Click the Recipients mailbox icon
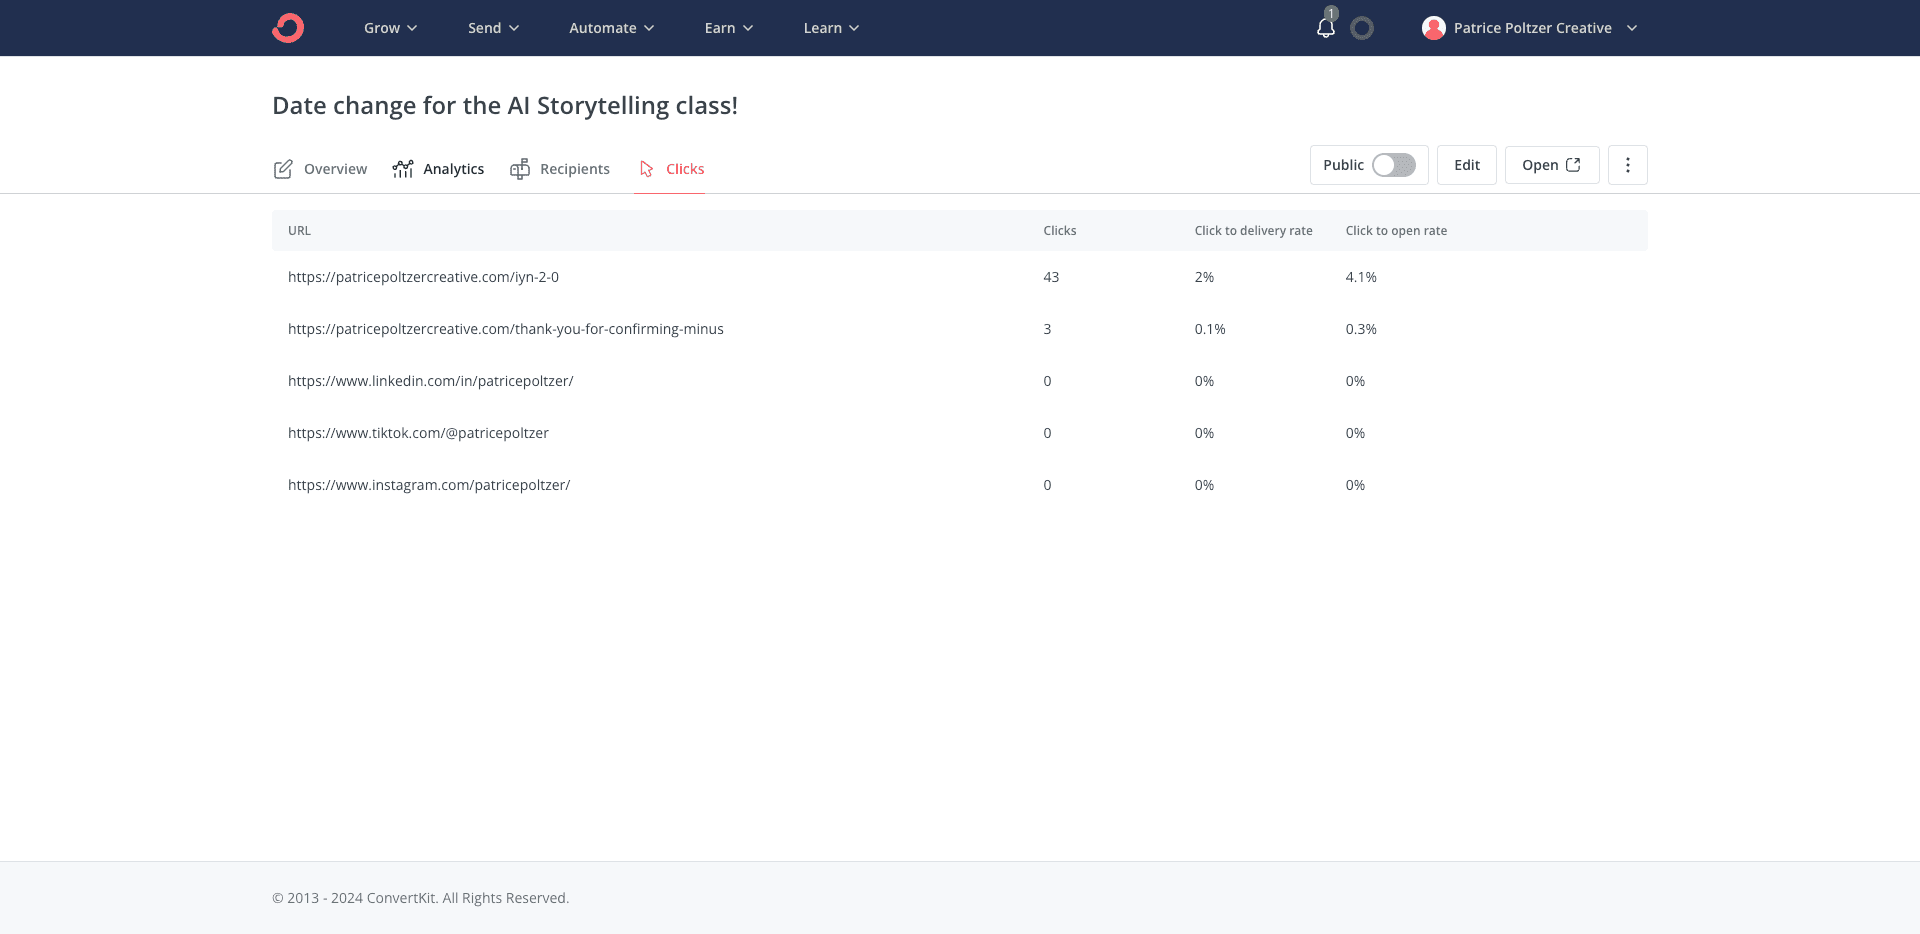The width and height of the screenshot is (1920, 934). click(x=520, y=169)
